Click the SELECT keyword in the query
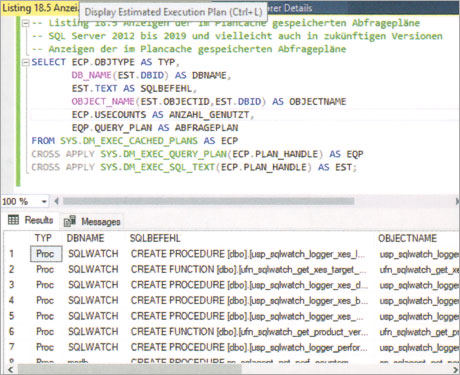460x375 pixels. click(49, 62)
